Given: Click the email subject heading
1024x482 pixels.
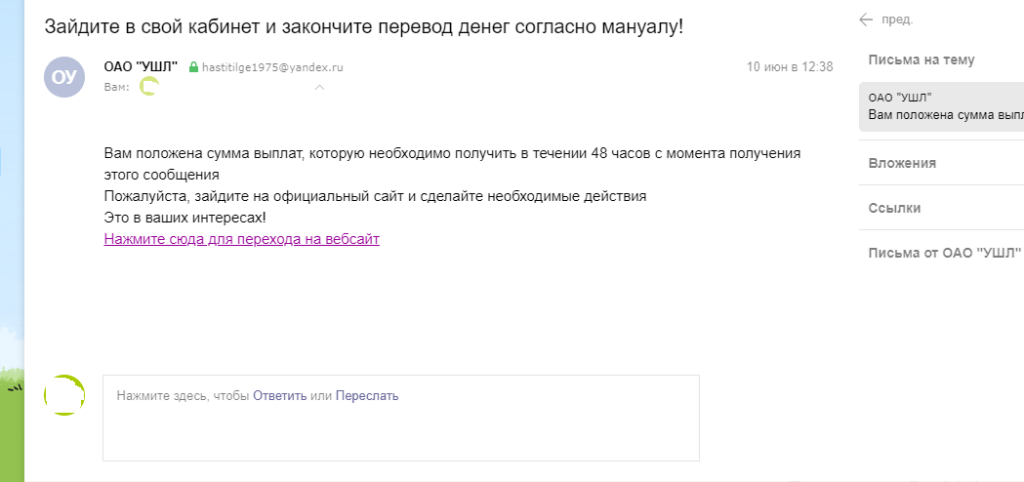Looking at the screenshot, I should click(x=364, y=27).
